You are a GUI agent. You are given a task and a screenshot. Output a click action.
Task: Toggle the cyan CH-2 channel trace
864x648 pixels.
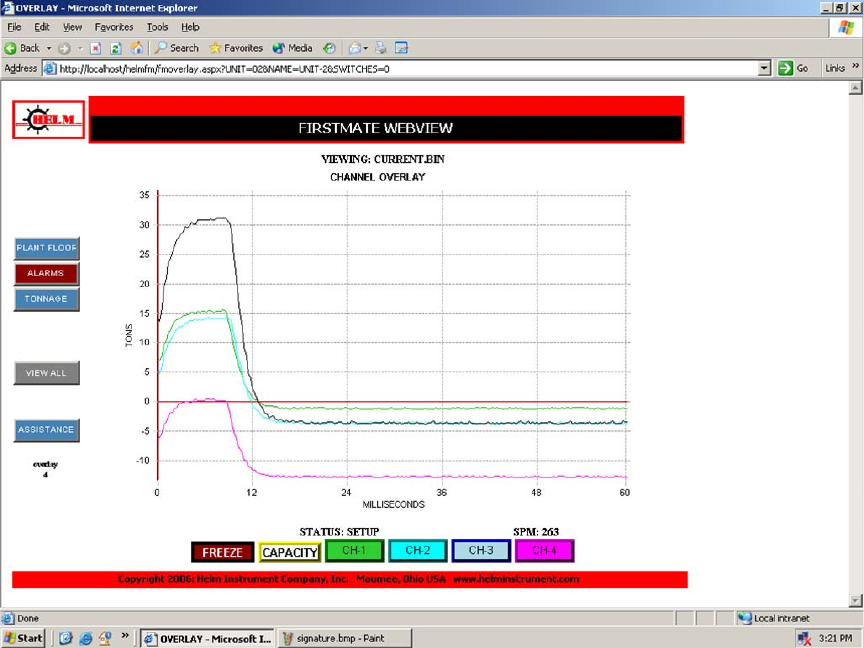(x=418, y=550)
